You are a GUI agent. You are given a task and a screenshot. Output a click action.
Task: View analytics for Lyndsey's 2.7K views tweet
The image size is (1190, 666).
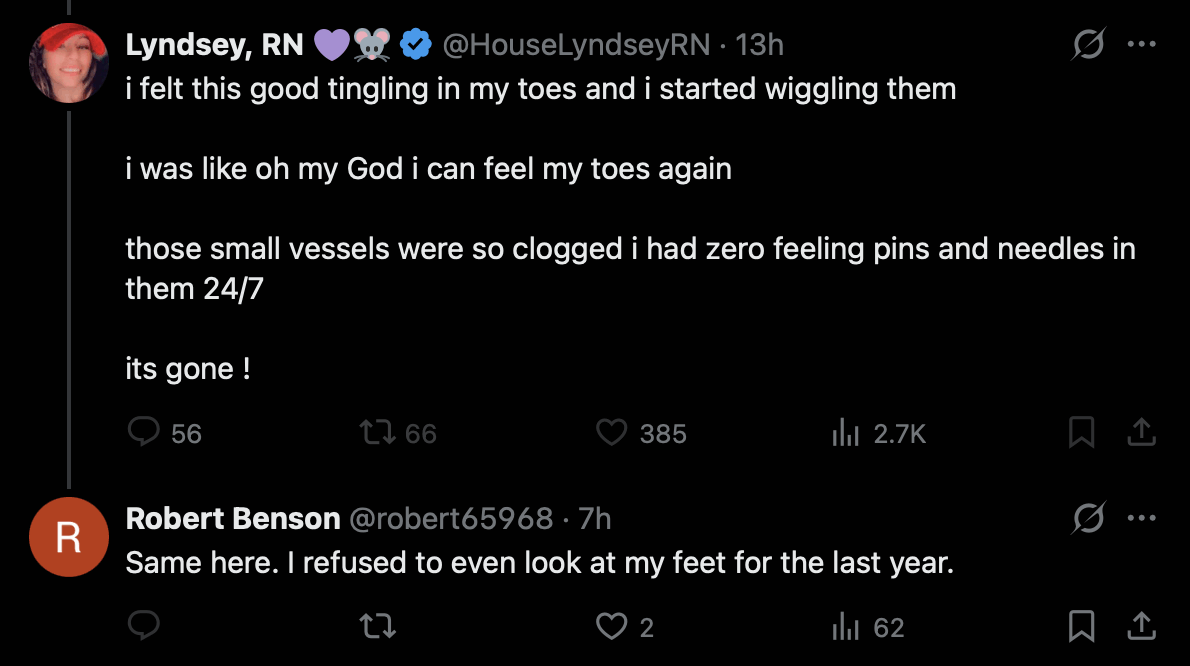tap(846, 433)
